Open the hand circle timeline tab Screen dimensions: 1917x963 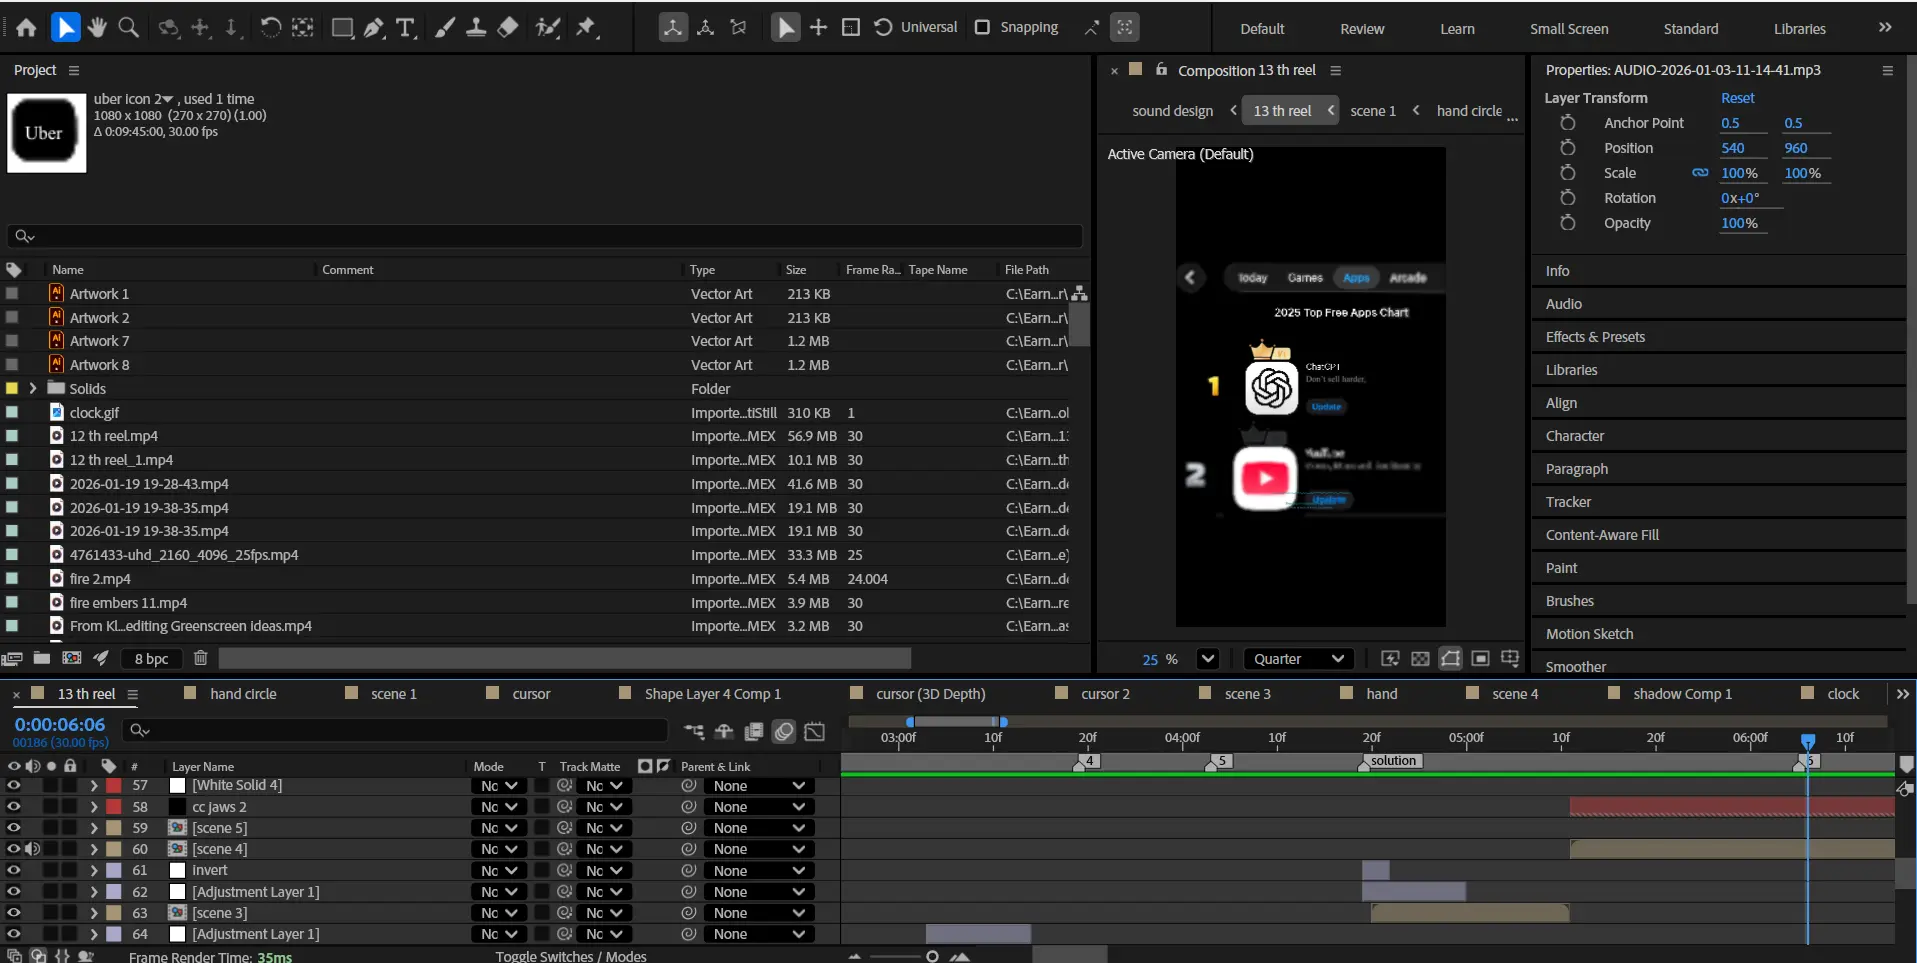click(x=243, y=694)
